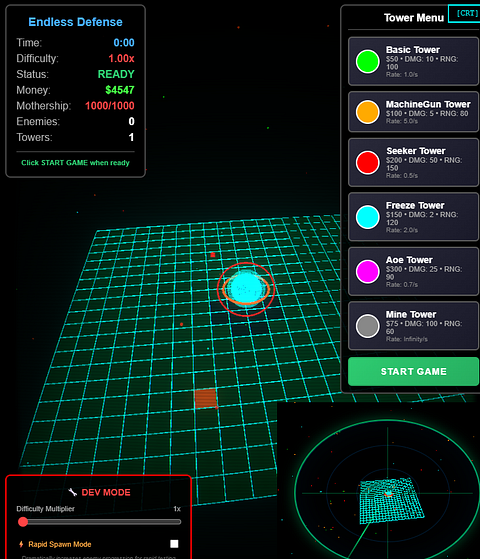The height and width of the screenshot is (559, 480).
Task: Click the START GAME button
Action: 413,371
